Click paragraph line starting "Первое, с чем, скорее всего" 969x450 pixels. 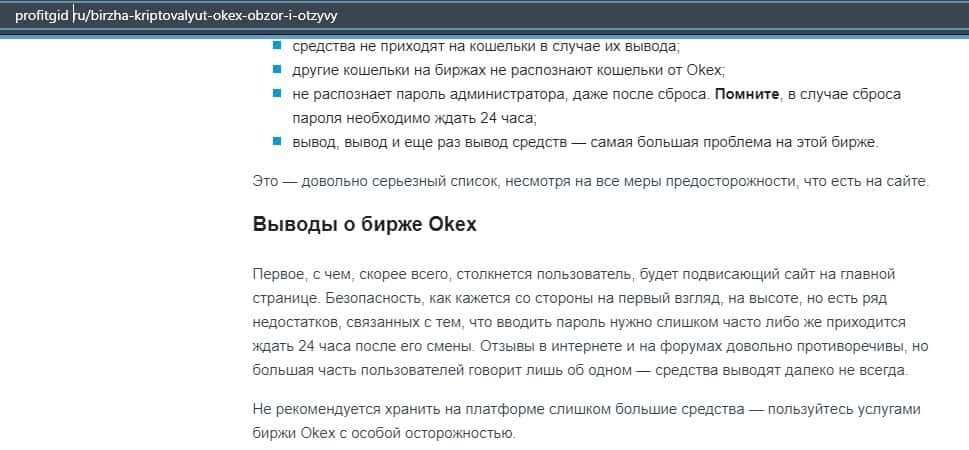(x=574, y=274)
